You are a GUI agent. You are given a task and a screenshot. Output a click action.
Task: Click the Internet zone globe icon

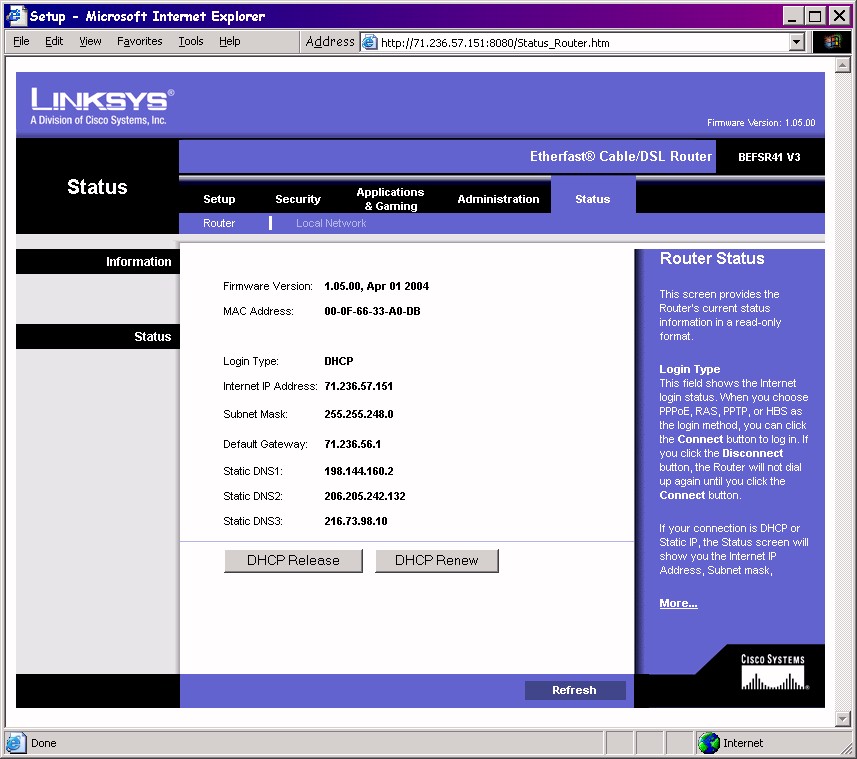pyautogui.click(x=709, y=743)
